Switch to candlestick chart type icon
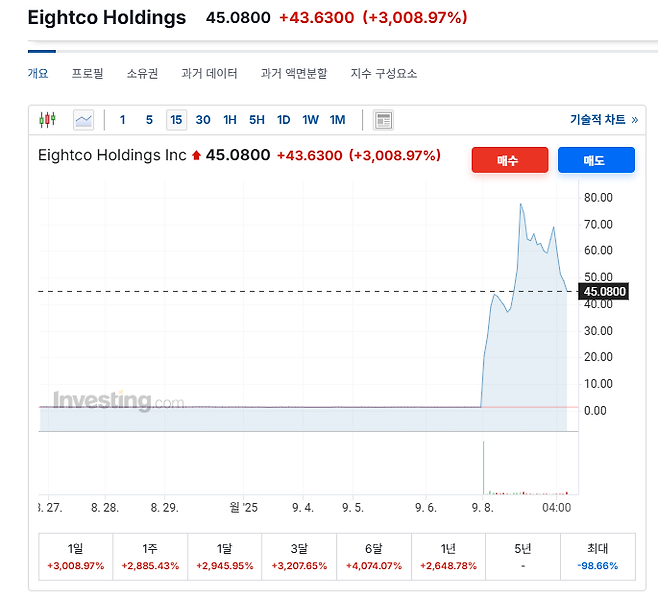The width and height of the screenshot is (658, 598). (47, 120)
